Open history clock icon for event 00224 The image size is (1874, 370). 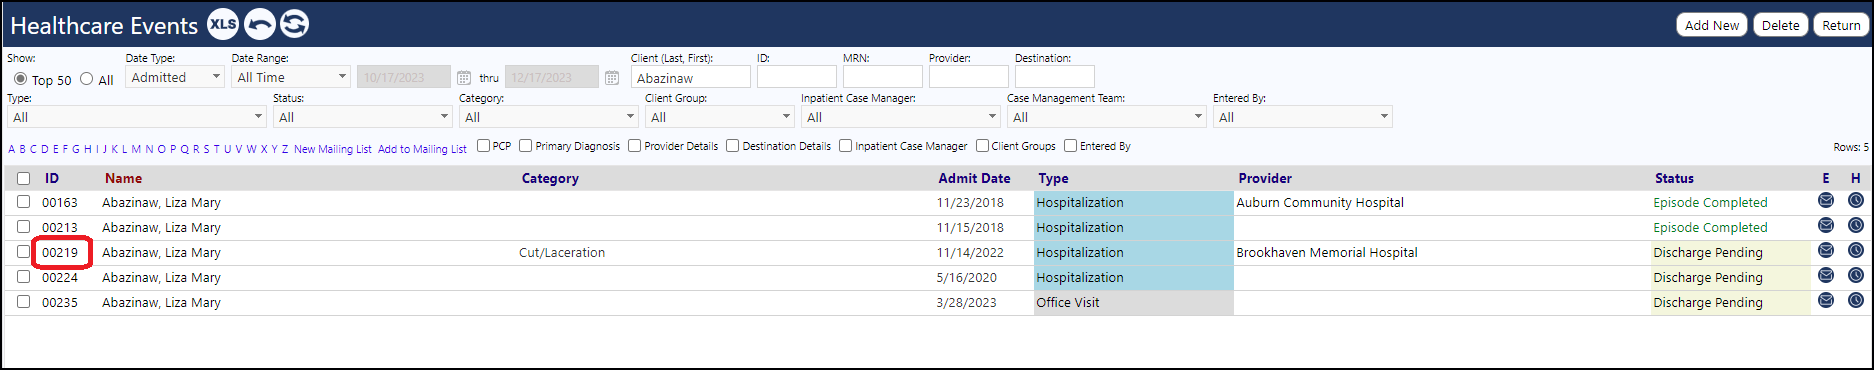click(x=1856, y=276)
